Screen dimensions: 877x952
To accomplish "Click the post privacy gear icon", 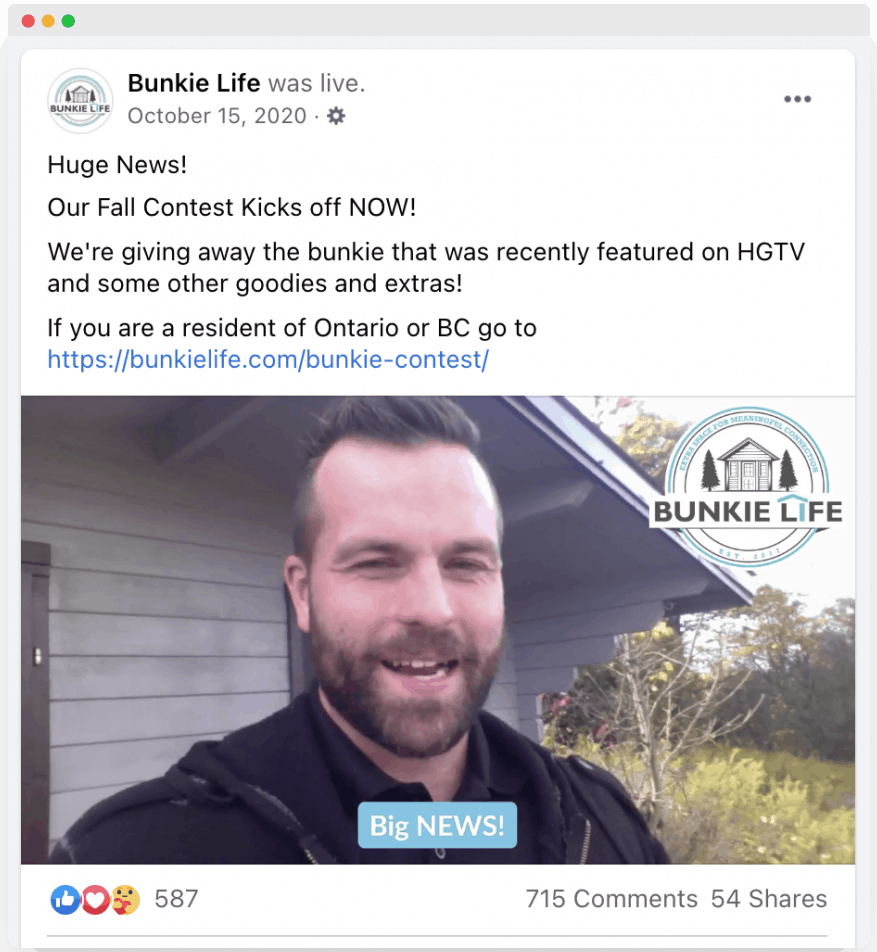I will [336, 115].
